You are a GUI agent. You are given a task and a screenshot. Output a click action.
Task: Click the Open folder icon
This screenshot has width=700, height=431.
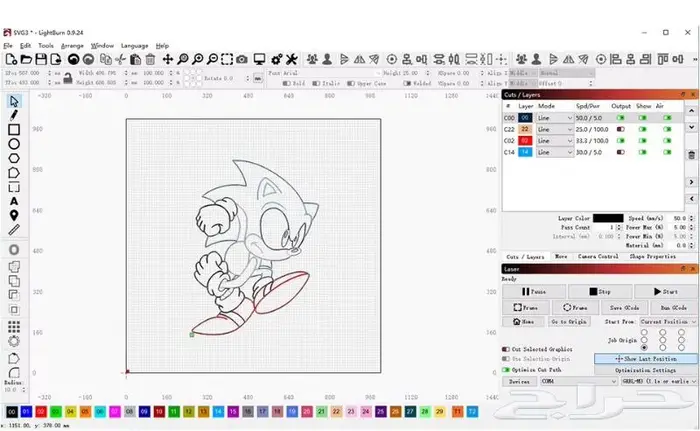pyautogui.click(x=26, y=59)
